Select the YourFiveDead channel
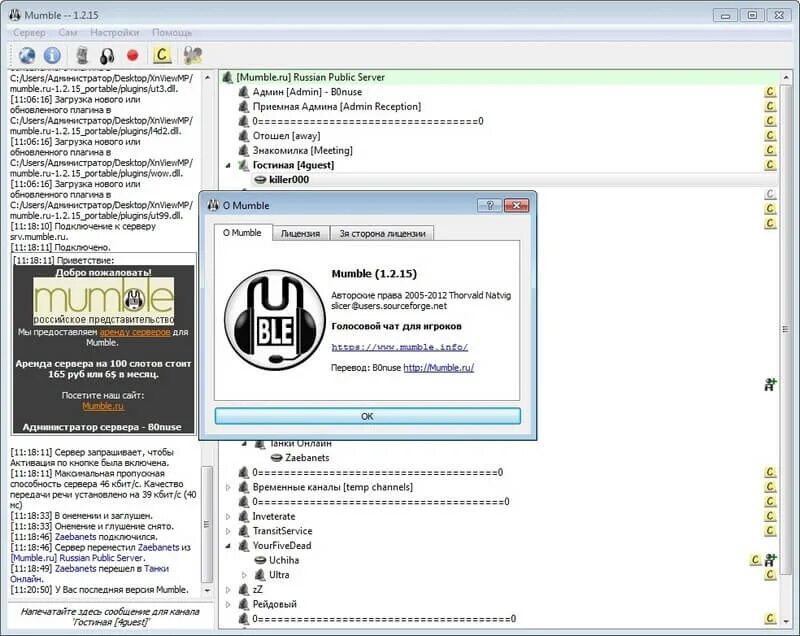This screenshot has width=800, height=636. click(x=282, y=546)
